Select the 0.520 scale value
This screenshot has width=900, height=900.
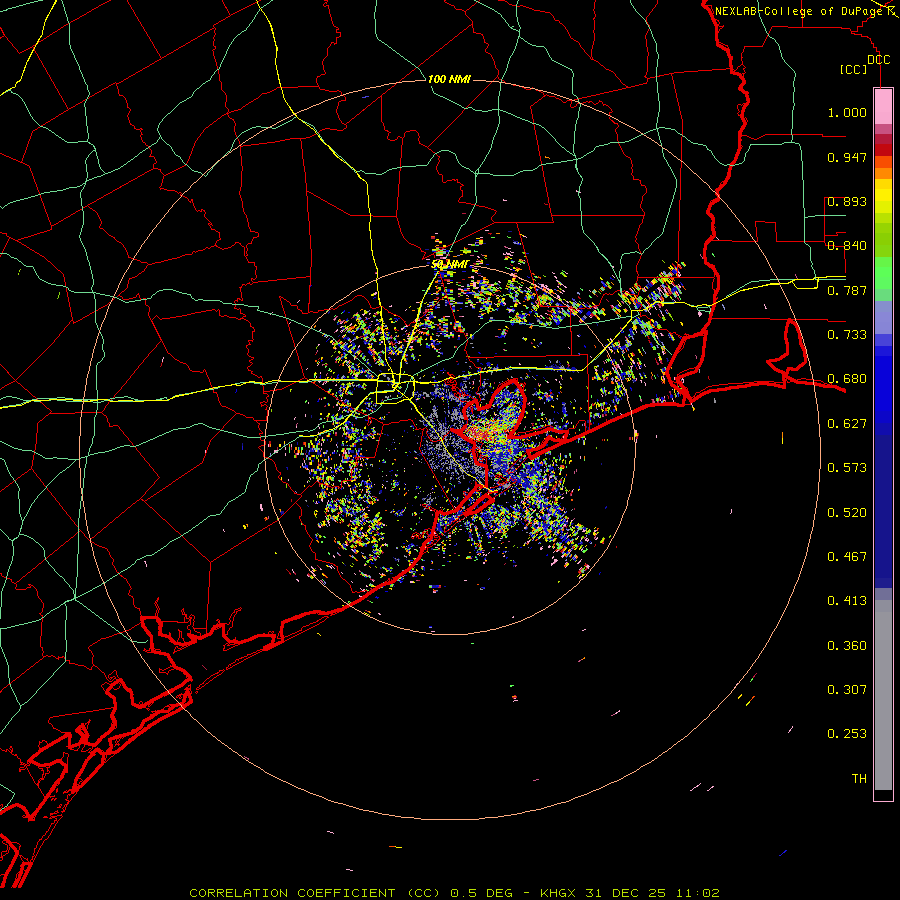[847, 513]
